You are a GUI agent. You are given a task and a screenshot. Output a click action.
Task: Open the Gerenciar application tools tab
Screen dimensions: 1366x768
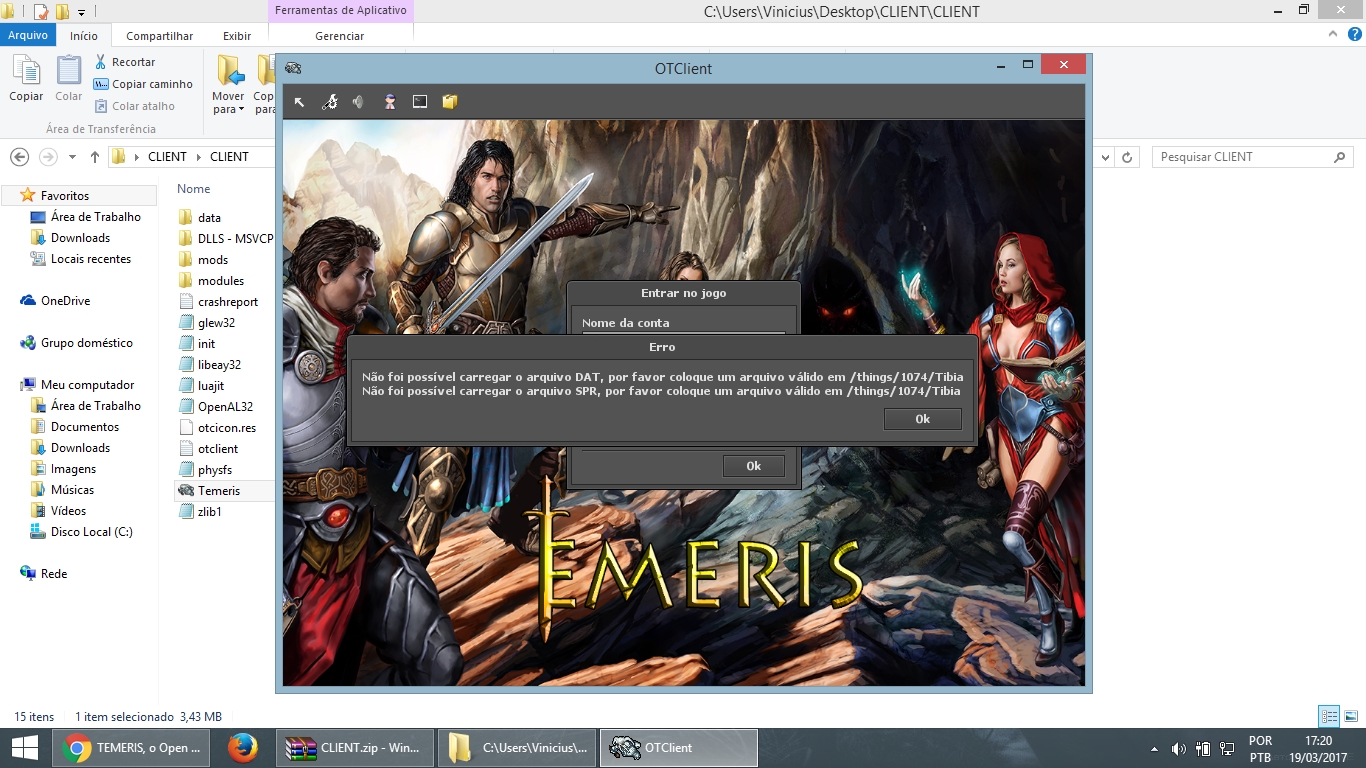(341, 34)
